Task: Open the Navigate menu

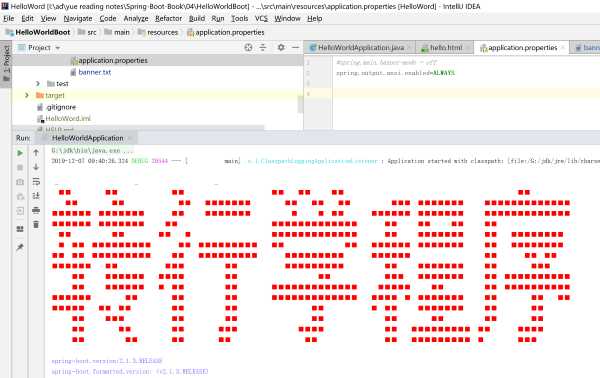Action: [78, 18]
